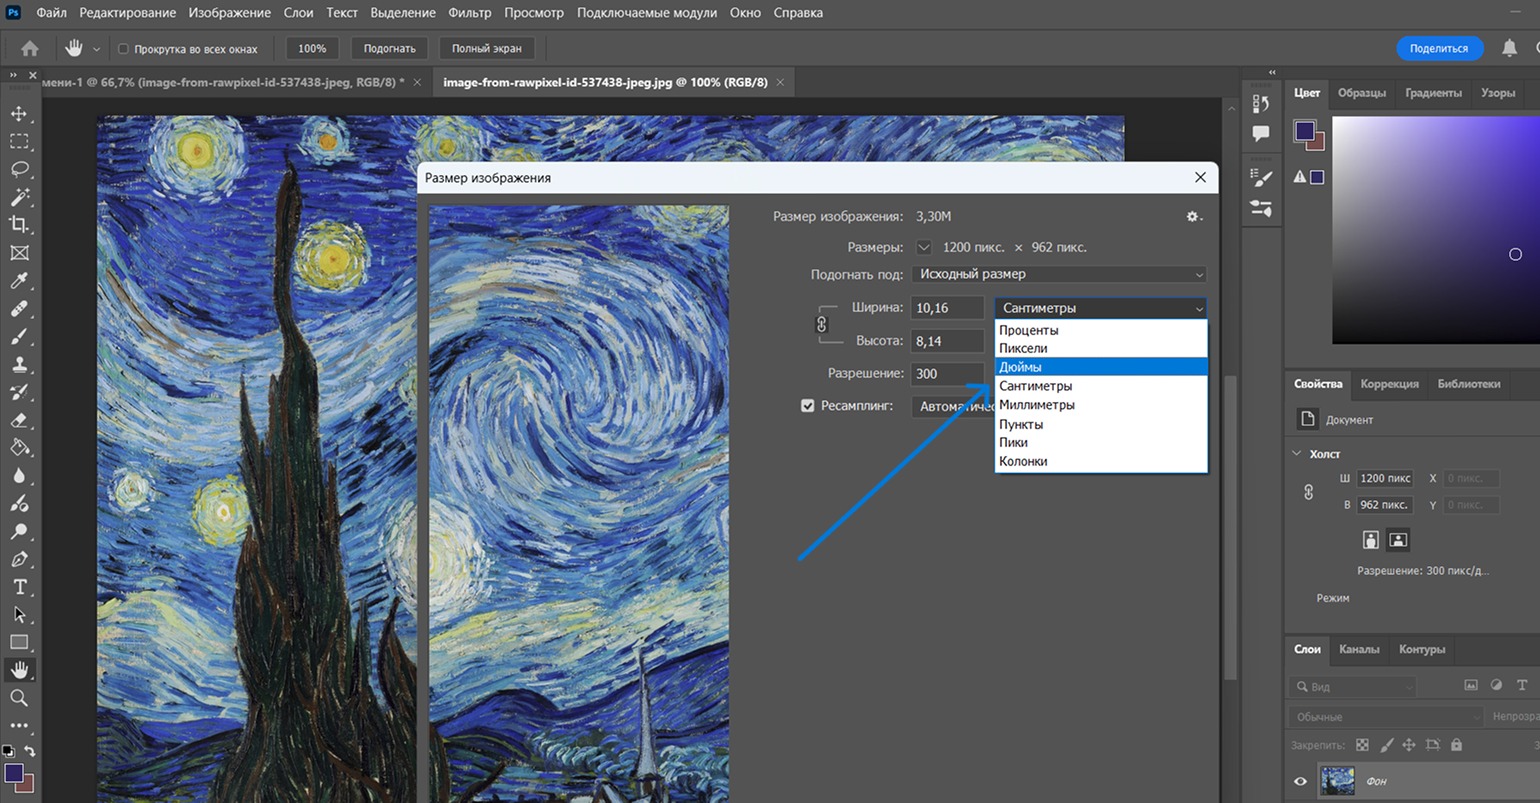
Task: Open the Обычные blend mode dropdown
Action: coord(1385,717)
